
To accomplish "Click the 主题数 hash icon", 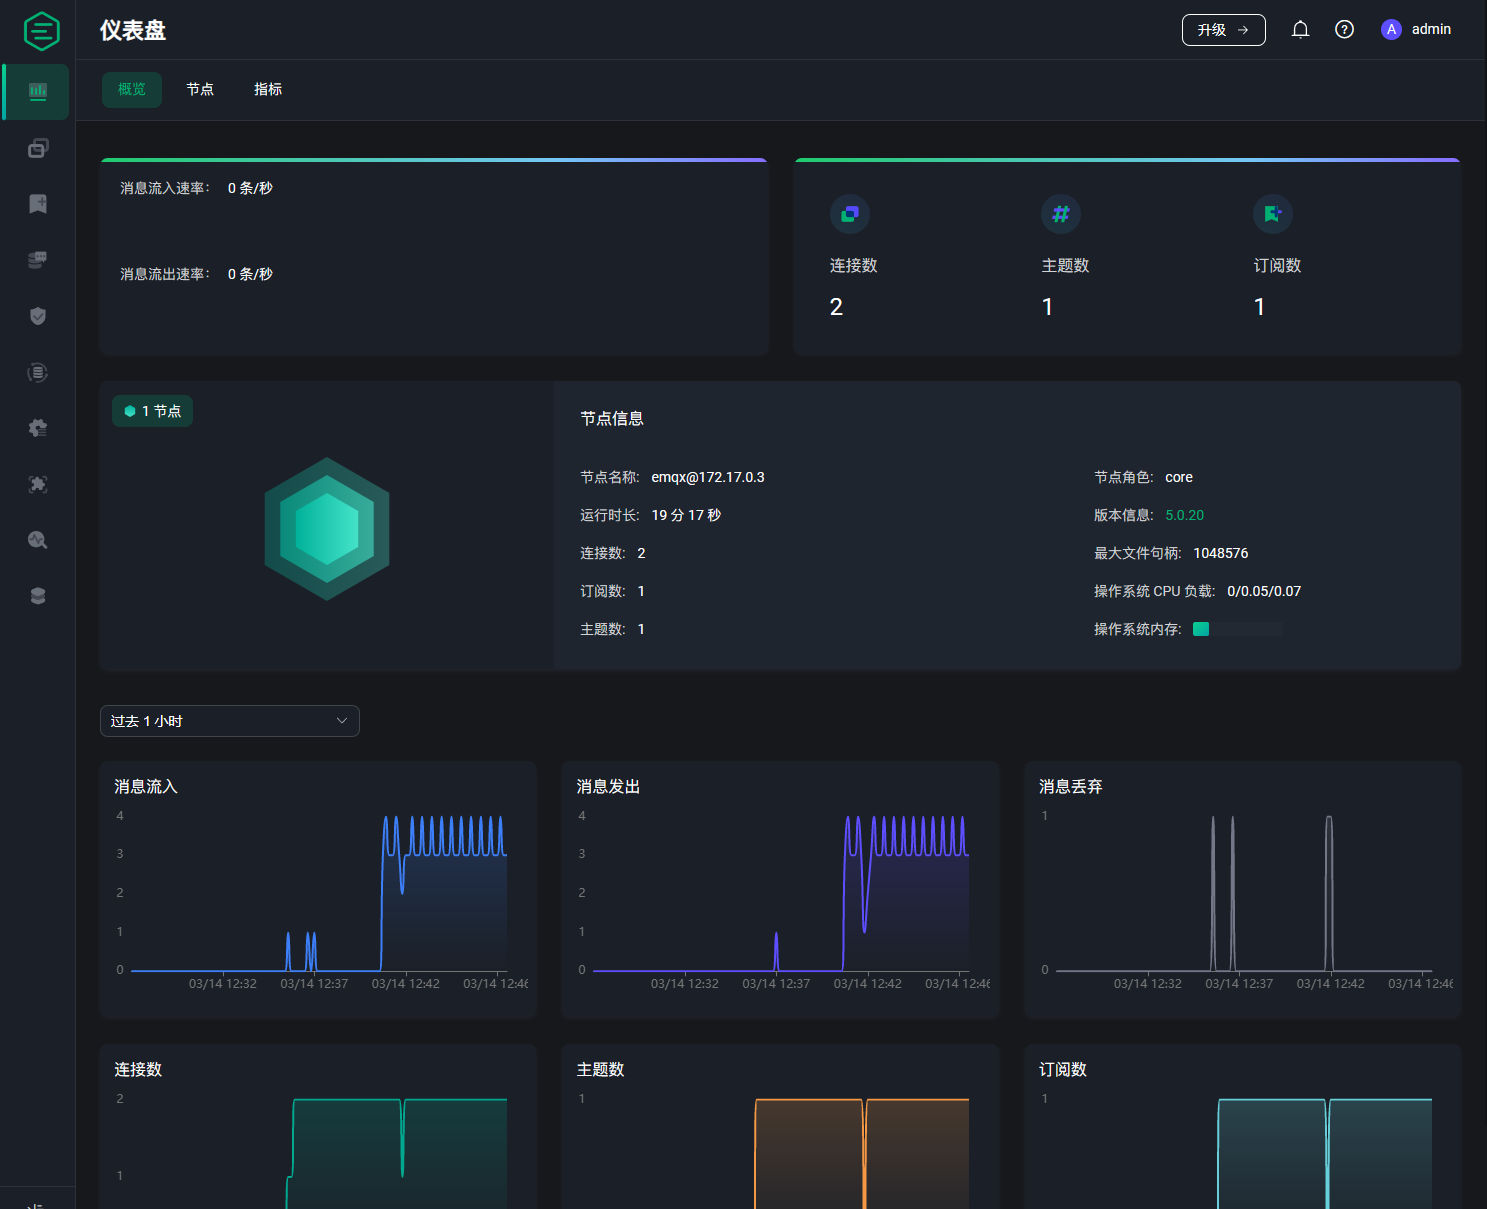I will 1061,213.
